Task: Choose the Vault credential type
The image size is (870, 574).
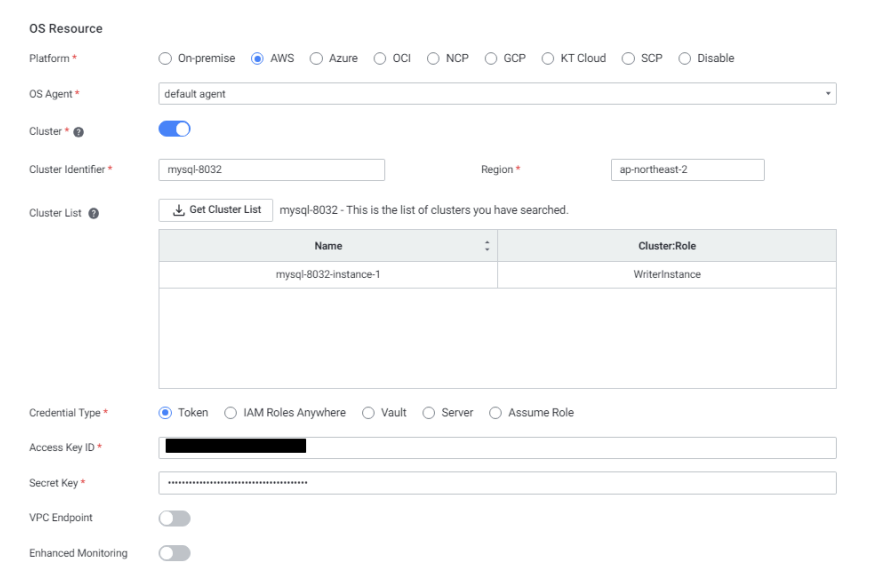Action: (x=368, y=413)
